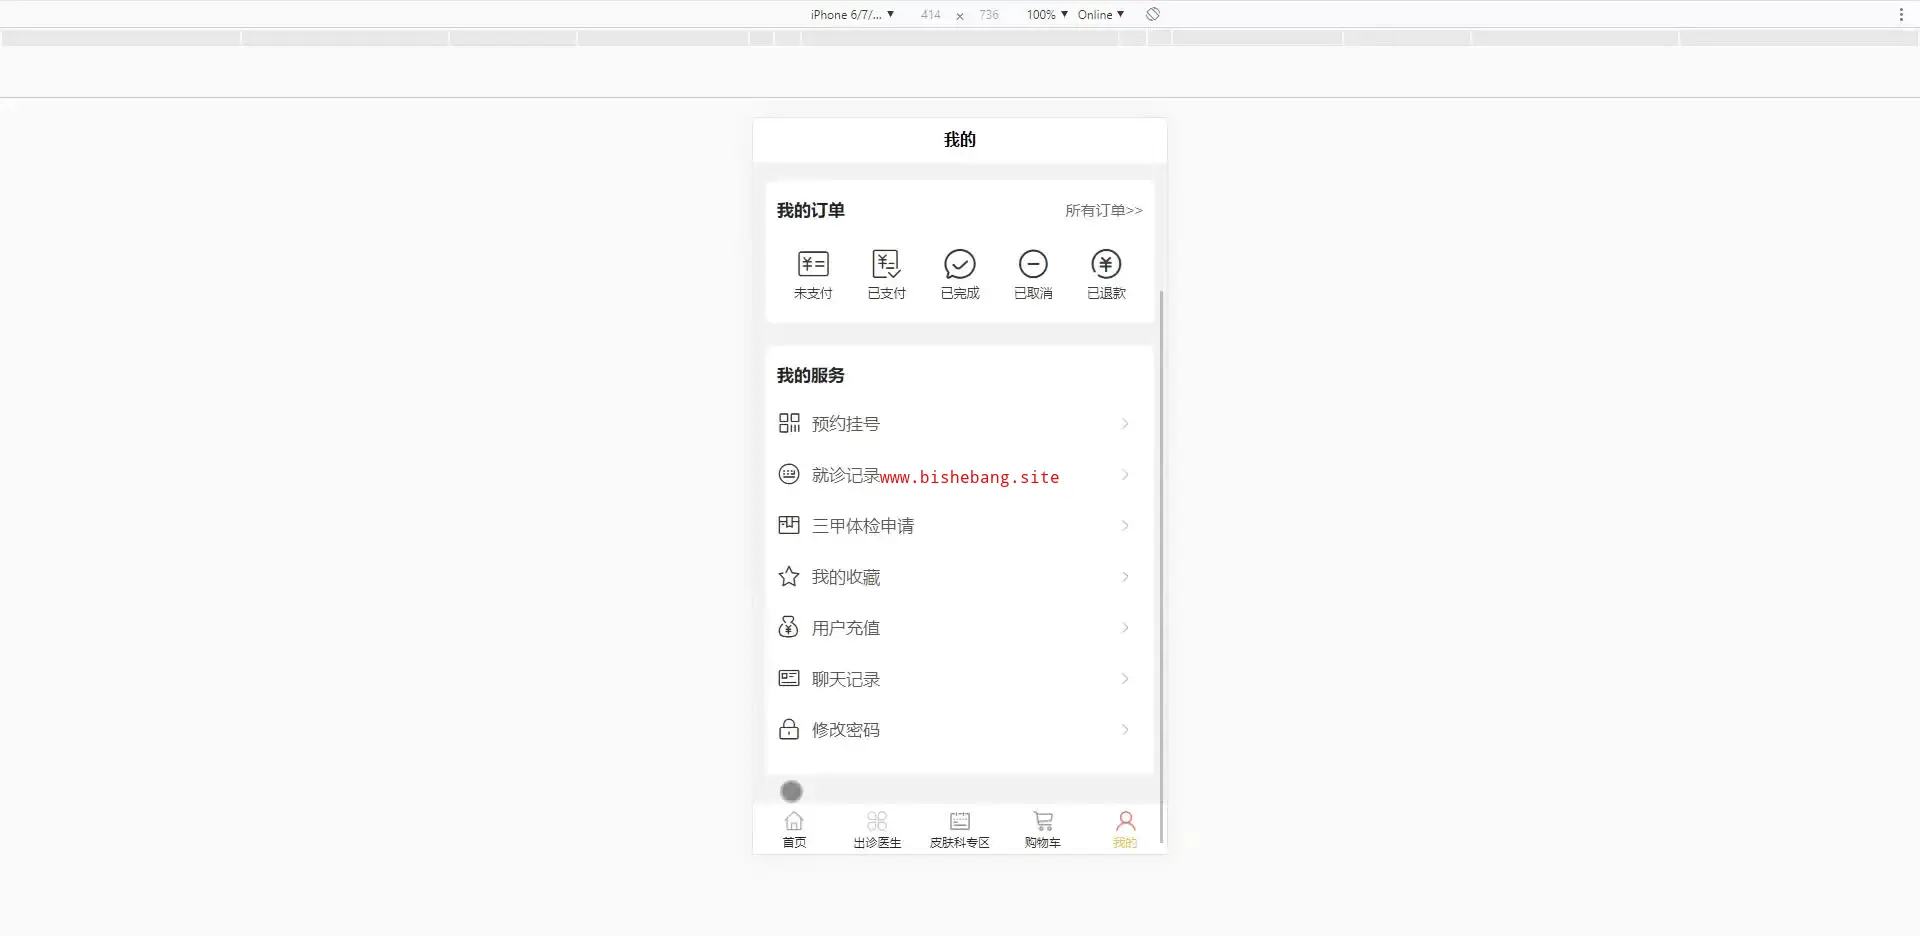Open 修改密码 change password text
Screen dimensions: 1920x936
click(846, 730)
